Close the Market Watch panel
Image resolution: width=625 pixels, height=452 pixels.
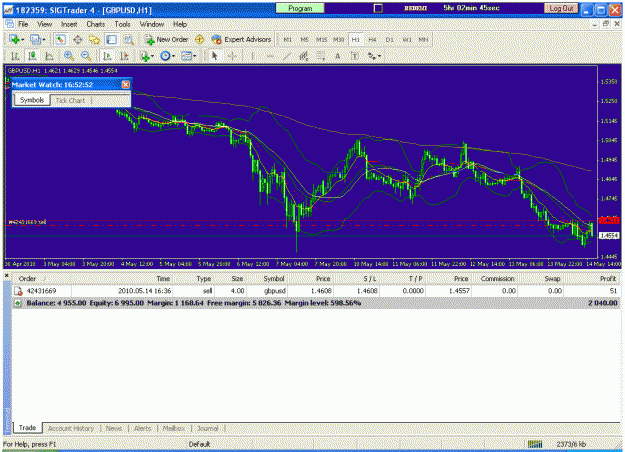pyautogui.click(x=126, y=85)
